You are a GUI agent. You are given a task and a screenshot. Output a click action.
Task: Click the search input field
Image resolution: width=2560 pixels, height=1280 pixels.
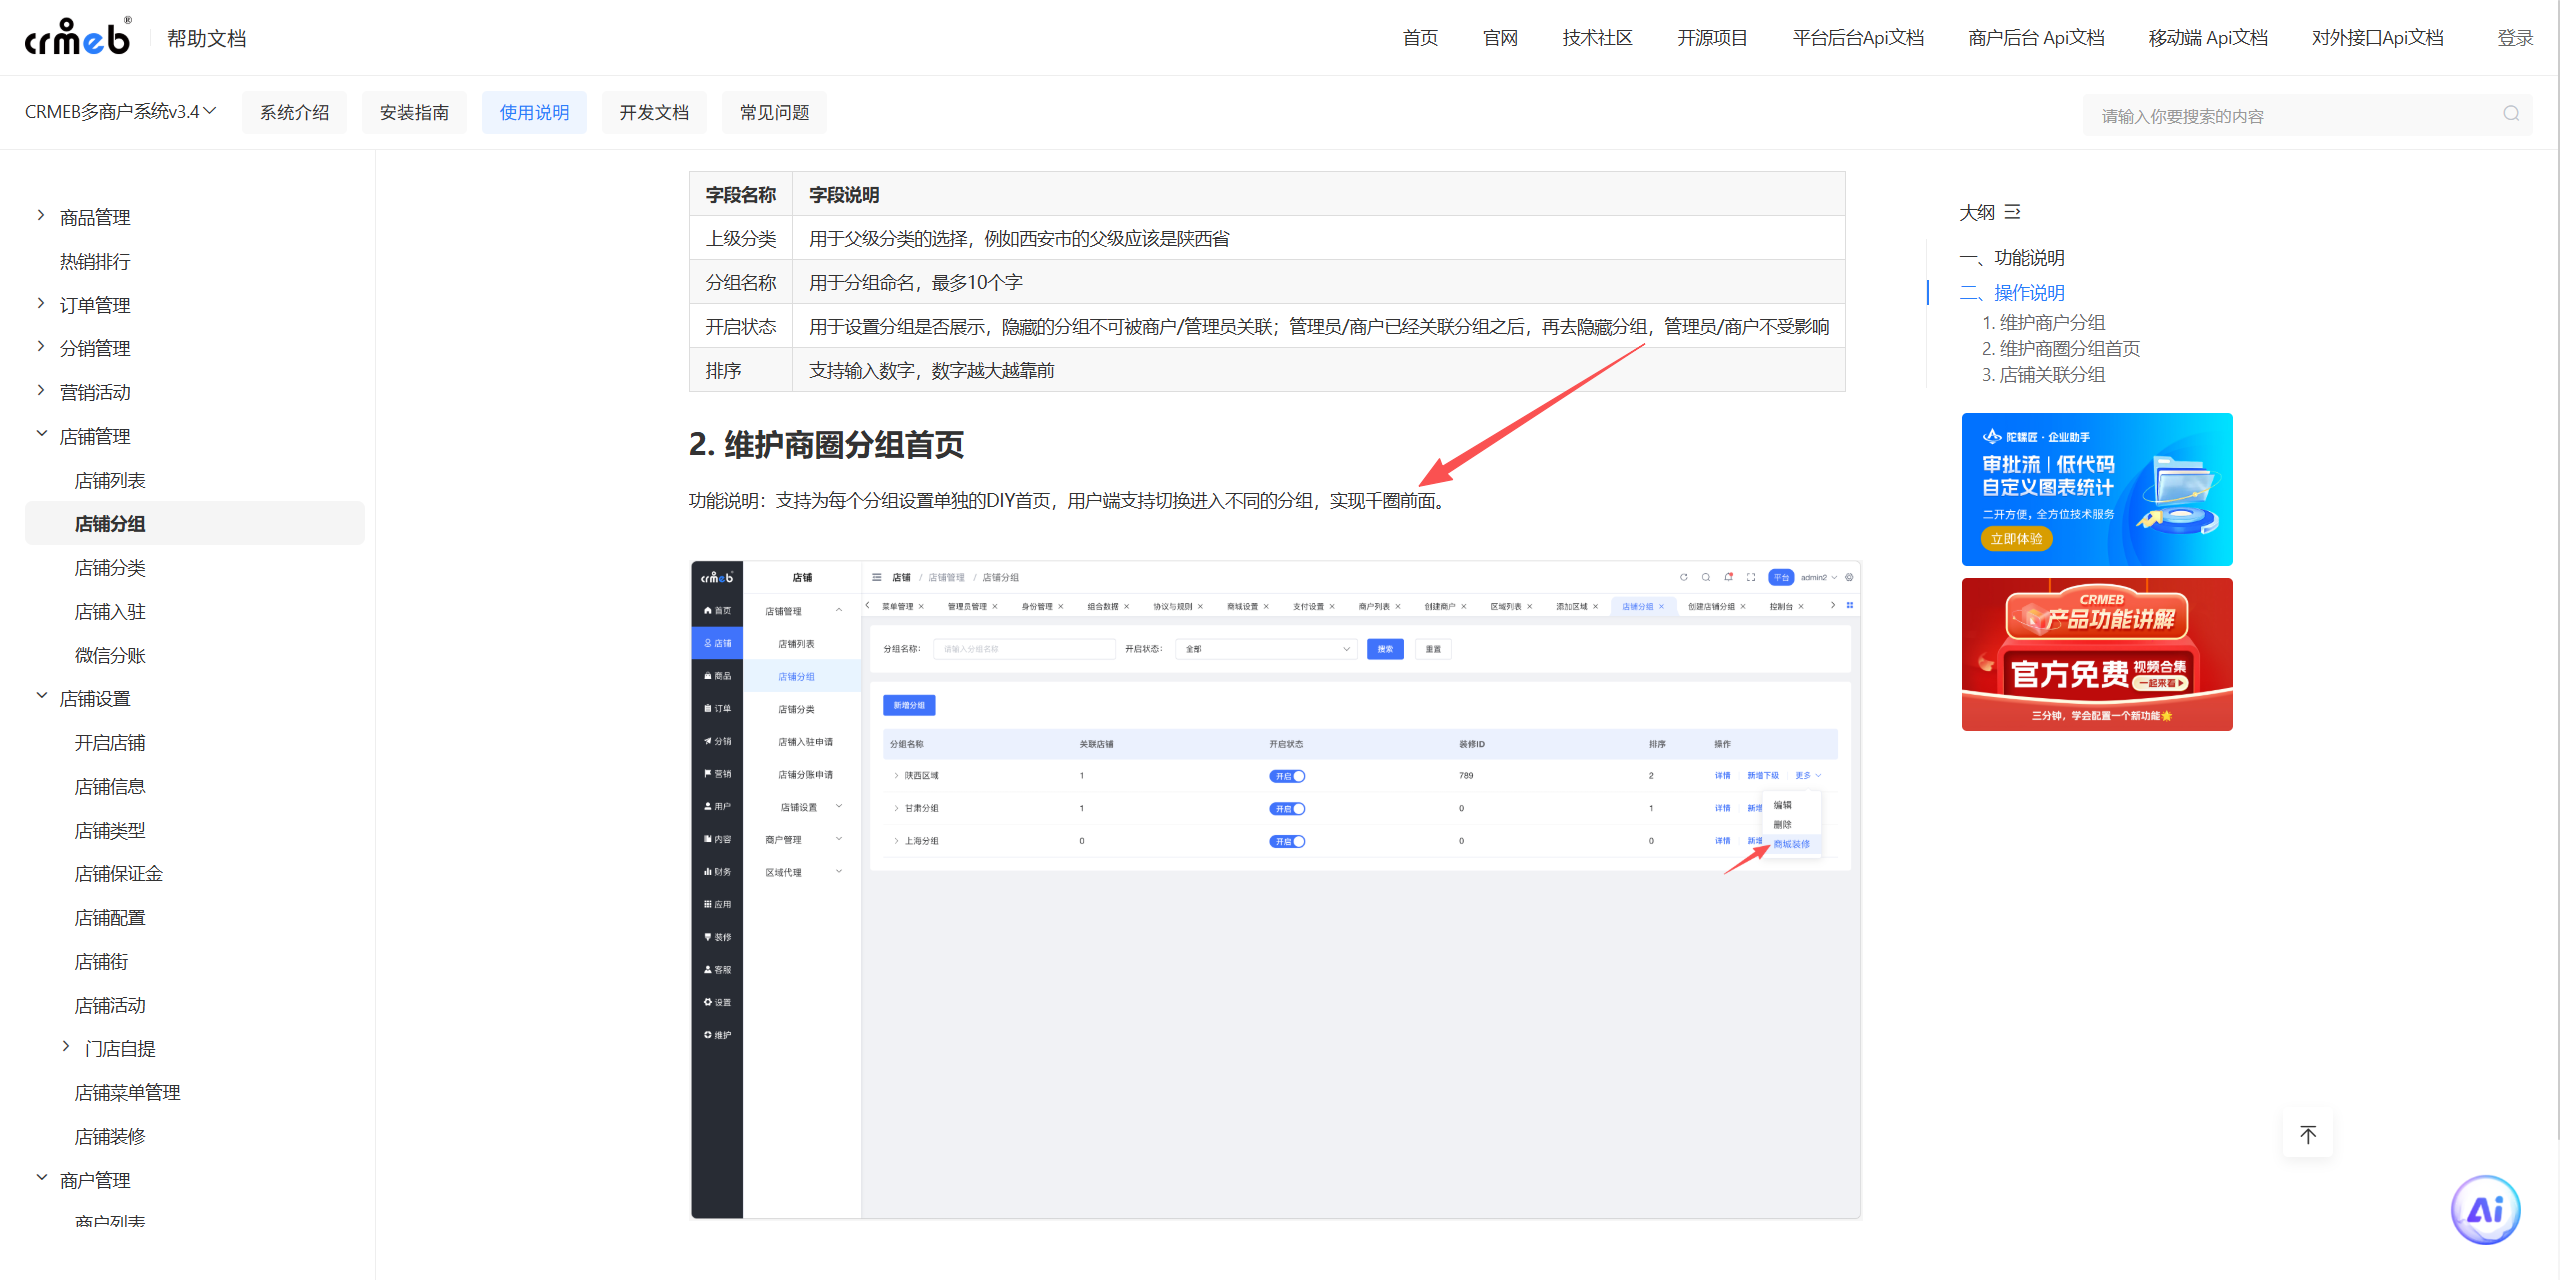pos(2290,116)
